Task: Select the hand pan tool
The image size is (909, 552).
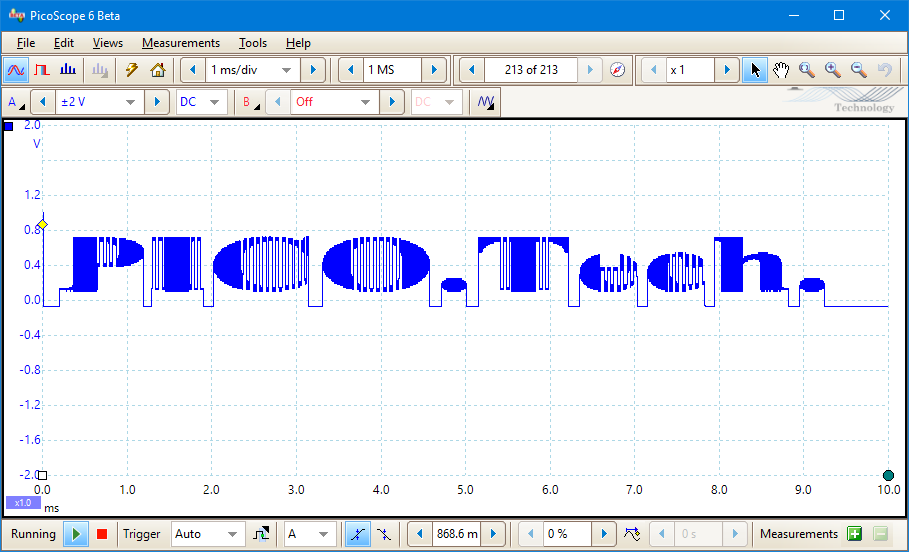Action: point(781,70)
